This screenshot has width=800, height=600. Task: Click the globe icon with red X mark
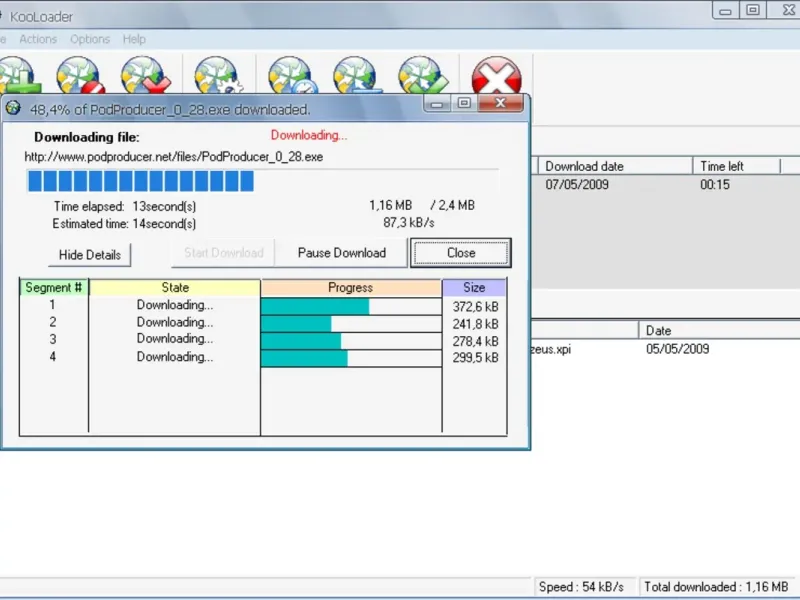coord(145,77)
